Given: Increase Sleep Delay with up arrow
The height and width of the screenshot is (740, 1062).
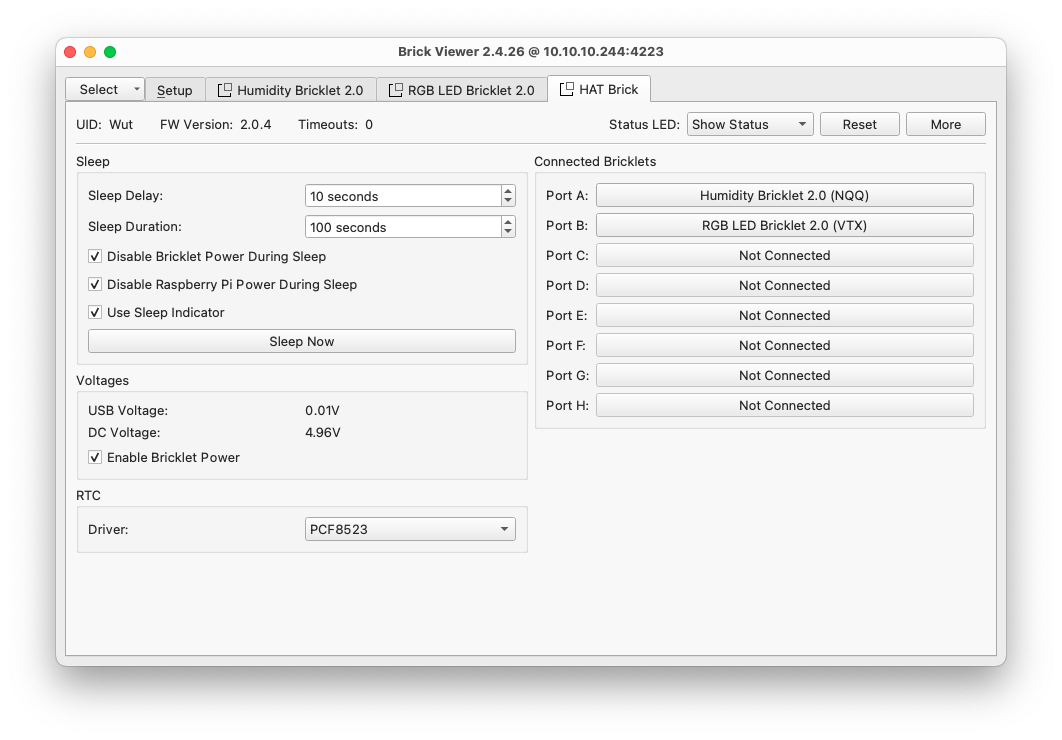Looking at the screenshot, I should click(x=508, y=191).
